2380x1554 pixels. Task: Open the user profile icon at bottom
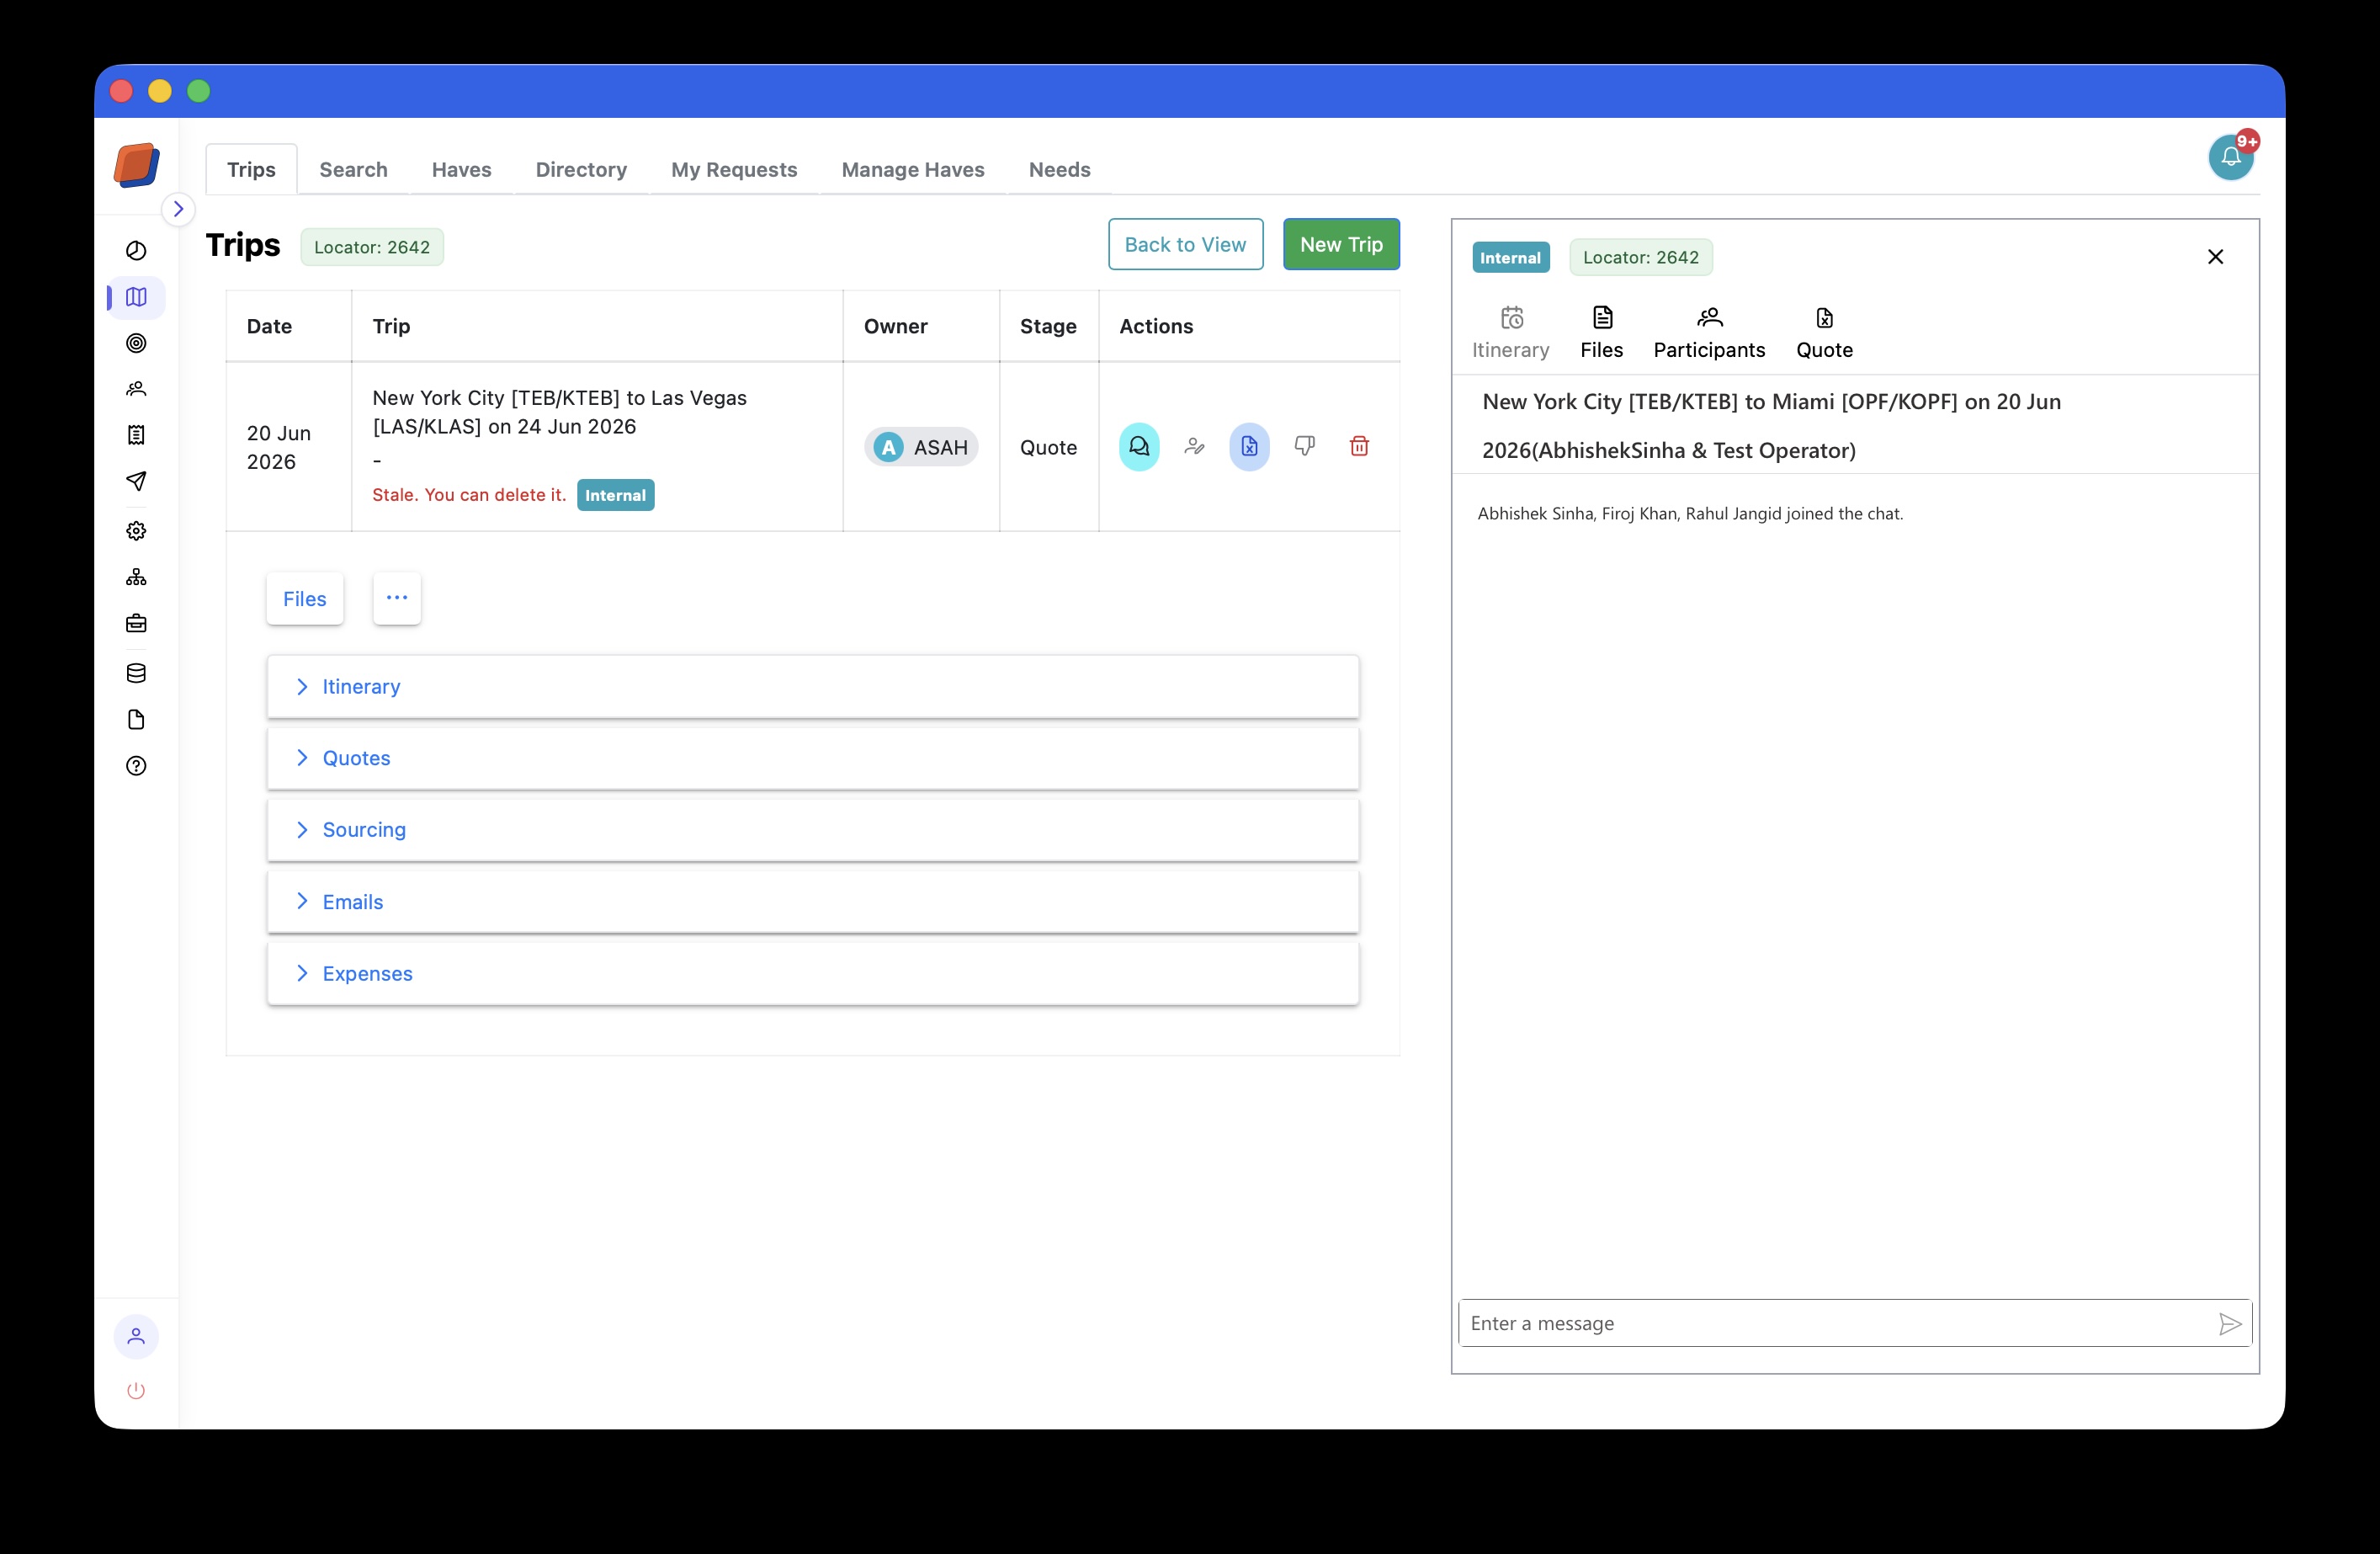tap(136, 1336)
